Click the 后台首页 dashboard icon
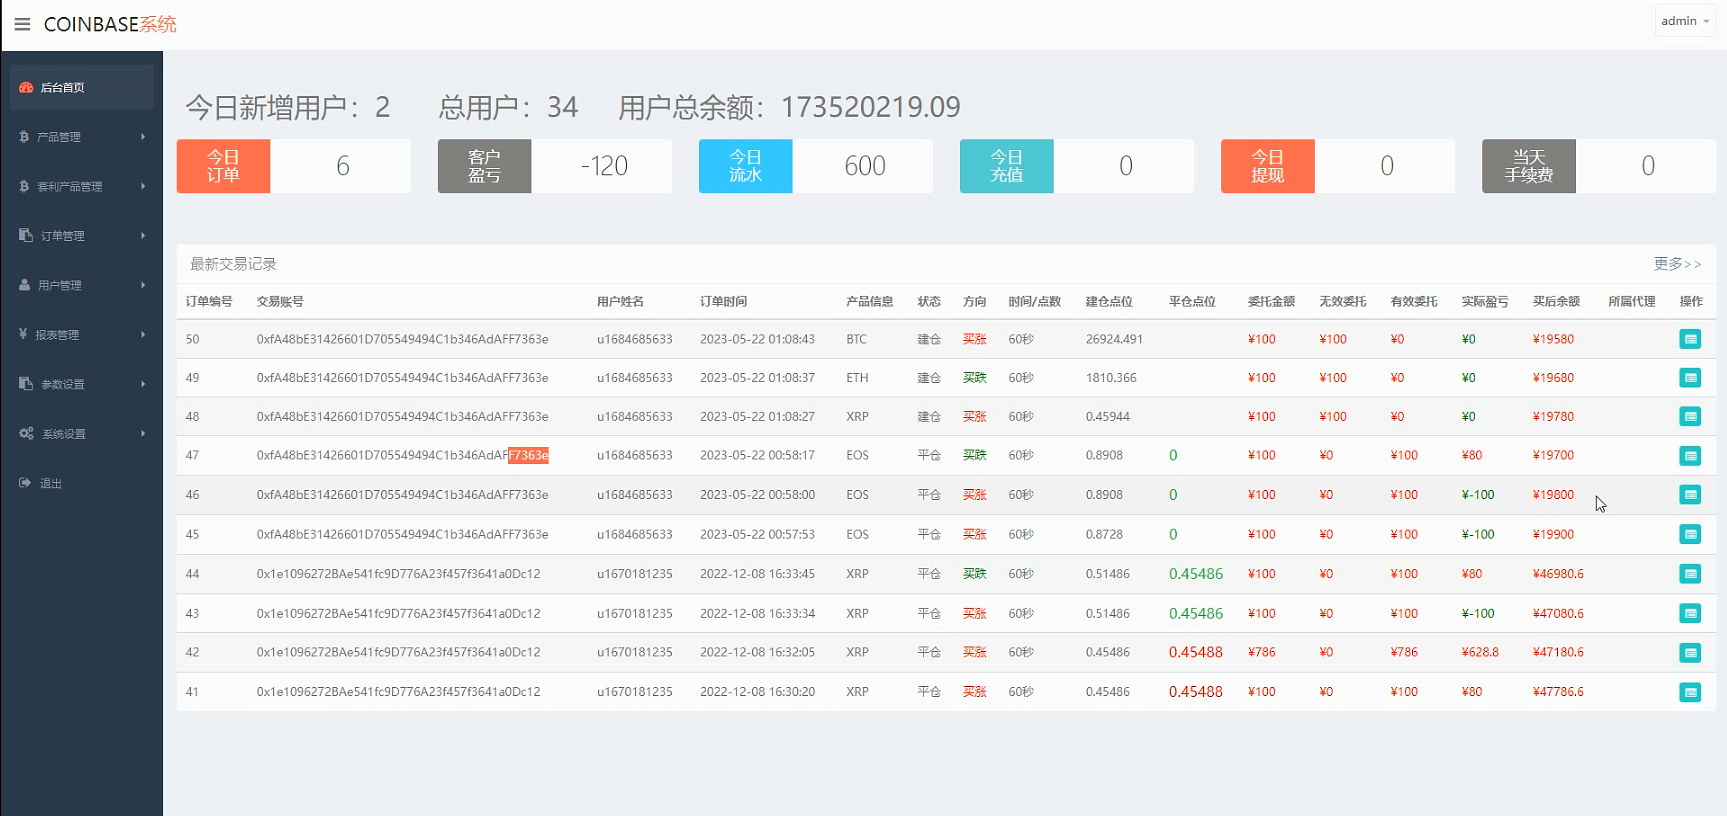Screen dimensions: 1727x816 [26, 88]
